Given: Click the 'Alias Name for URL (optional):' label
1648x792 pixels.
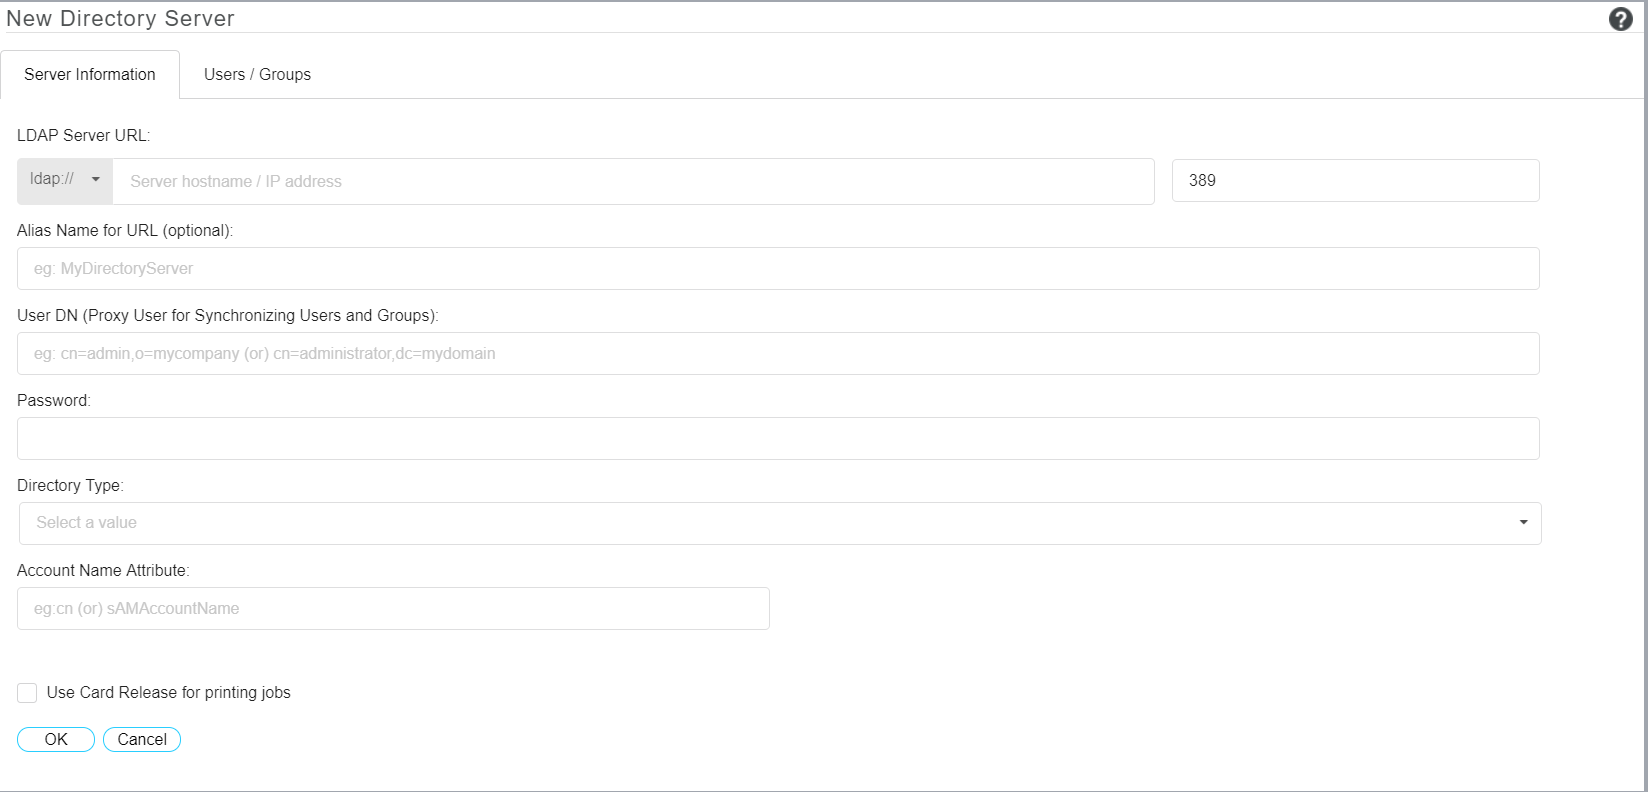Looking at the screenshot, I should [125, 230].
